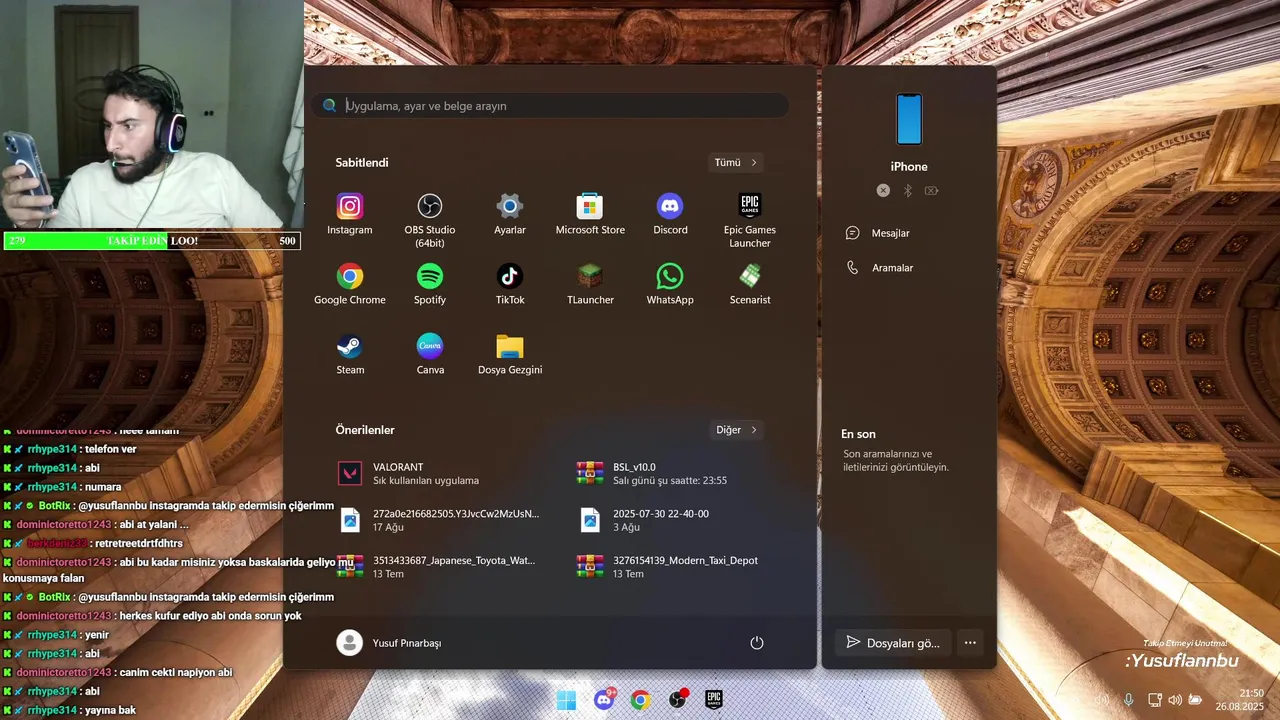
Task: Open recommended file 272a0e216682505.Y3JvcCw2MzUsN...
Action: coord(444,520)
